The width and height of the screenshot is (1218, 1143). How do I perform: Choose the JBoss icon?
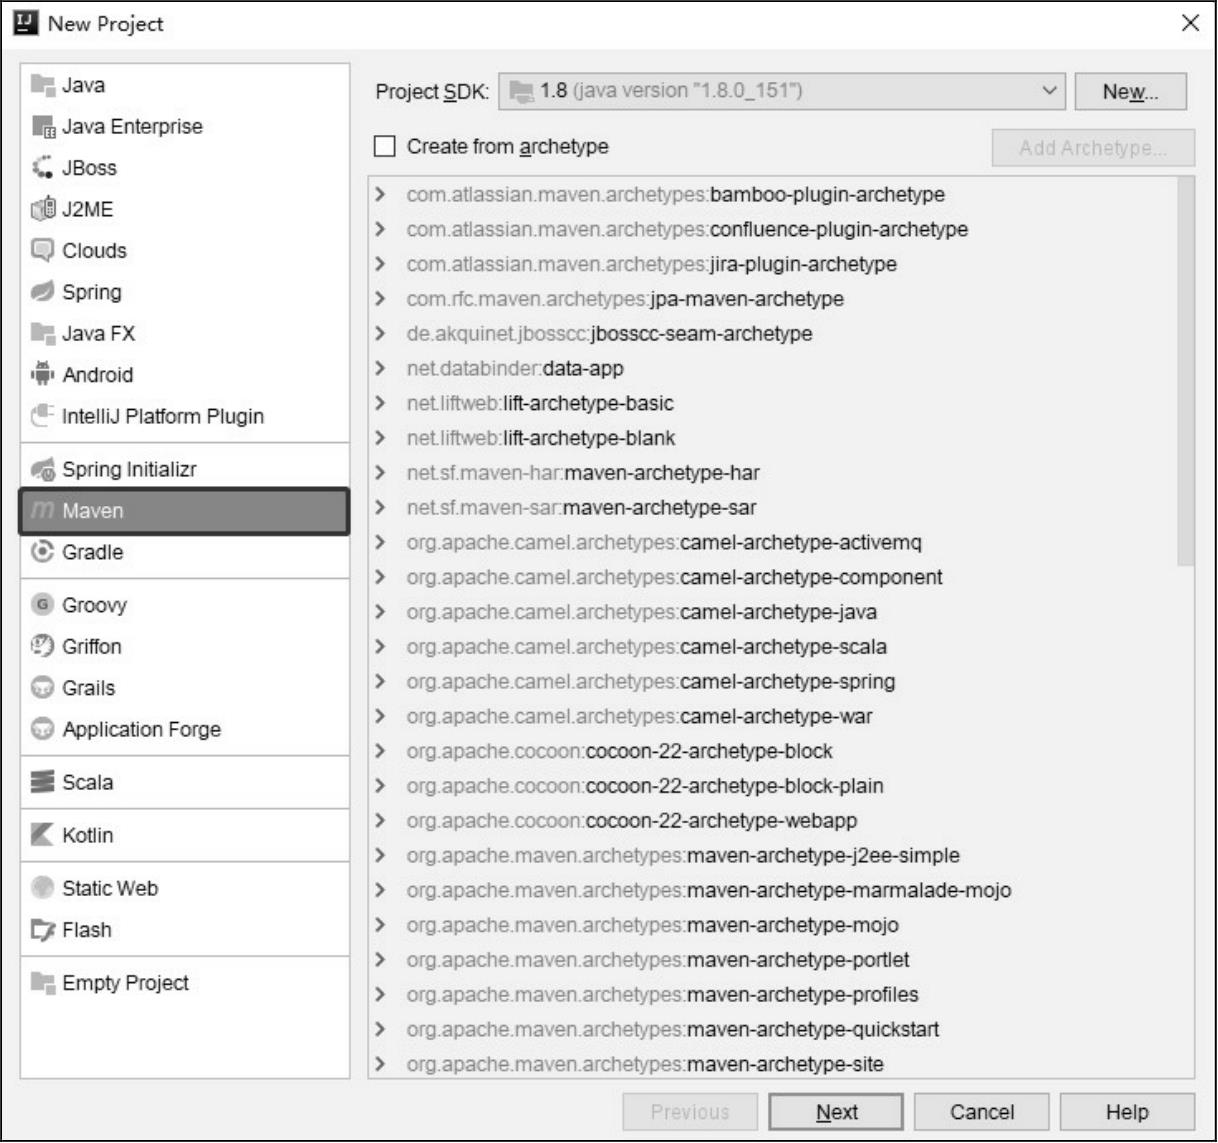tap(42, 168)
